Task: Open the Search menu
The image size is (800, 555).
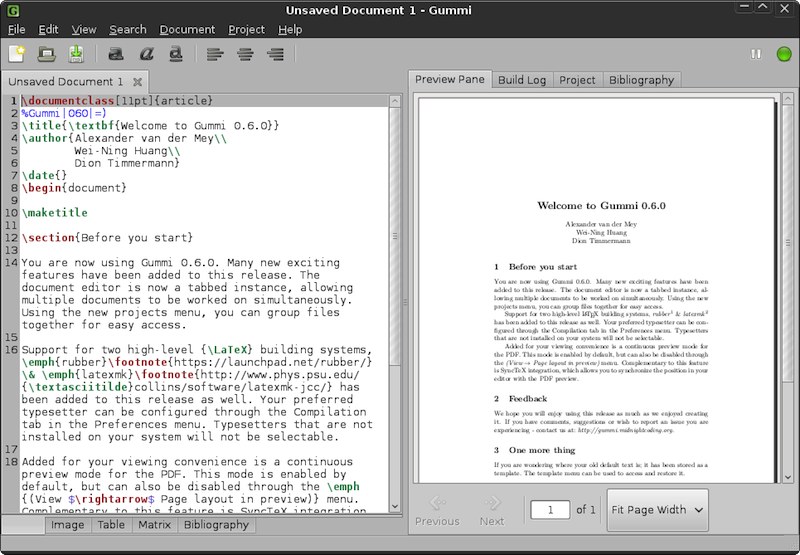Action: pos(128,30)
